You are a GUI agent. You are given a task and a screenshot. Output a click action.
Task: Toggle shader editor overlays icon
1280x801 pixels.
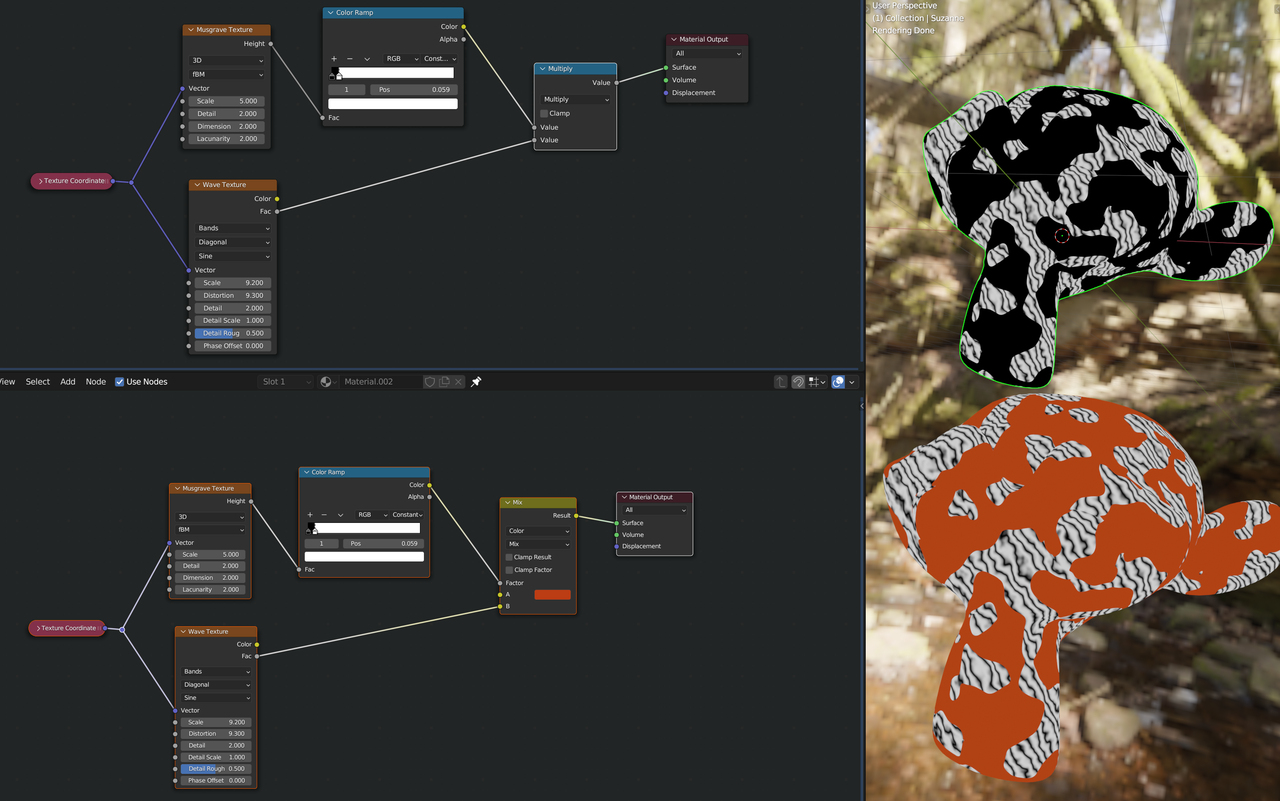[838, 381]
